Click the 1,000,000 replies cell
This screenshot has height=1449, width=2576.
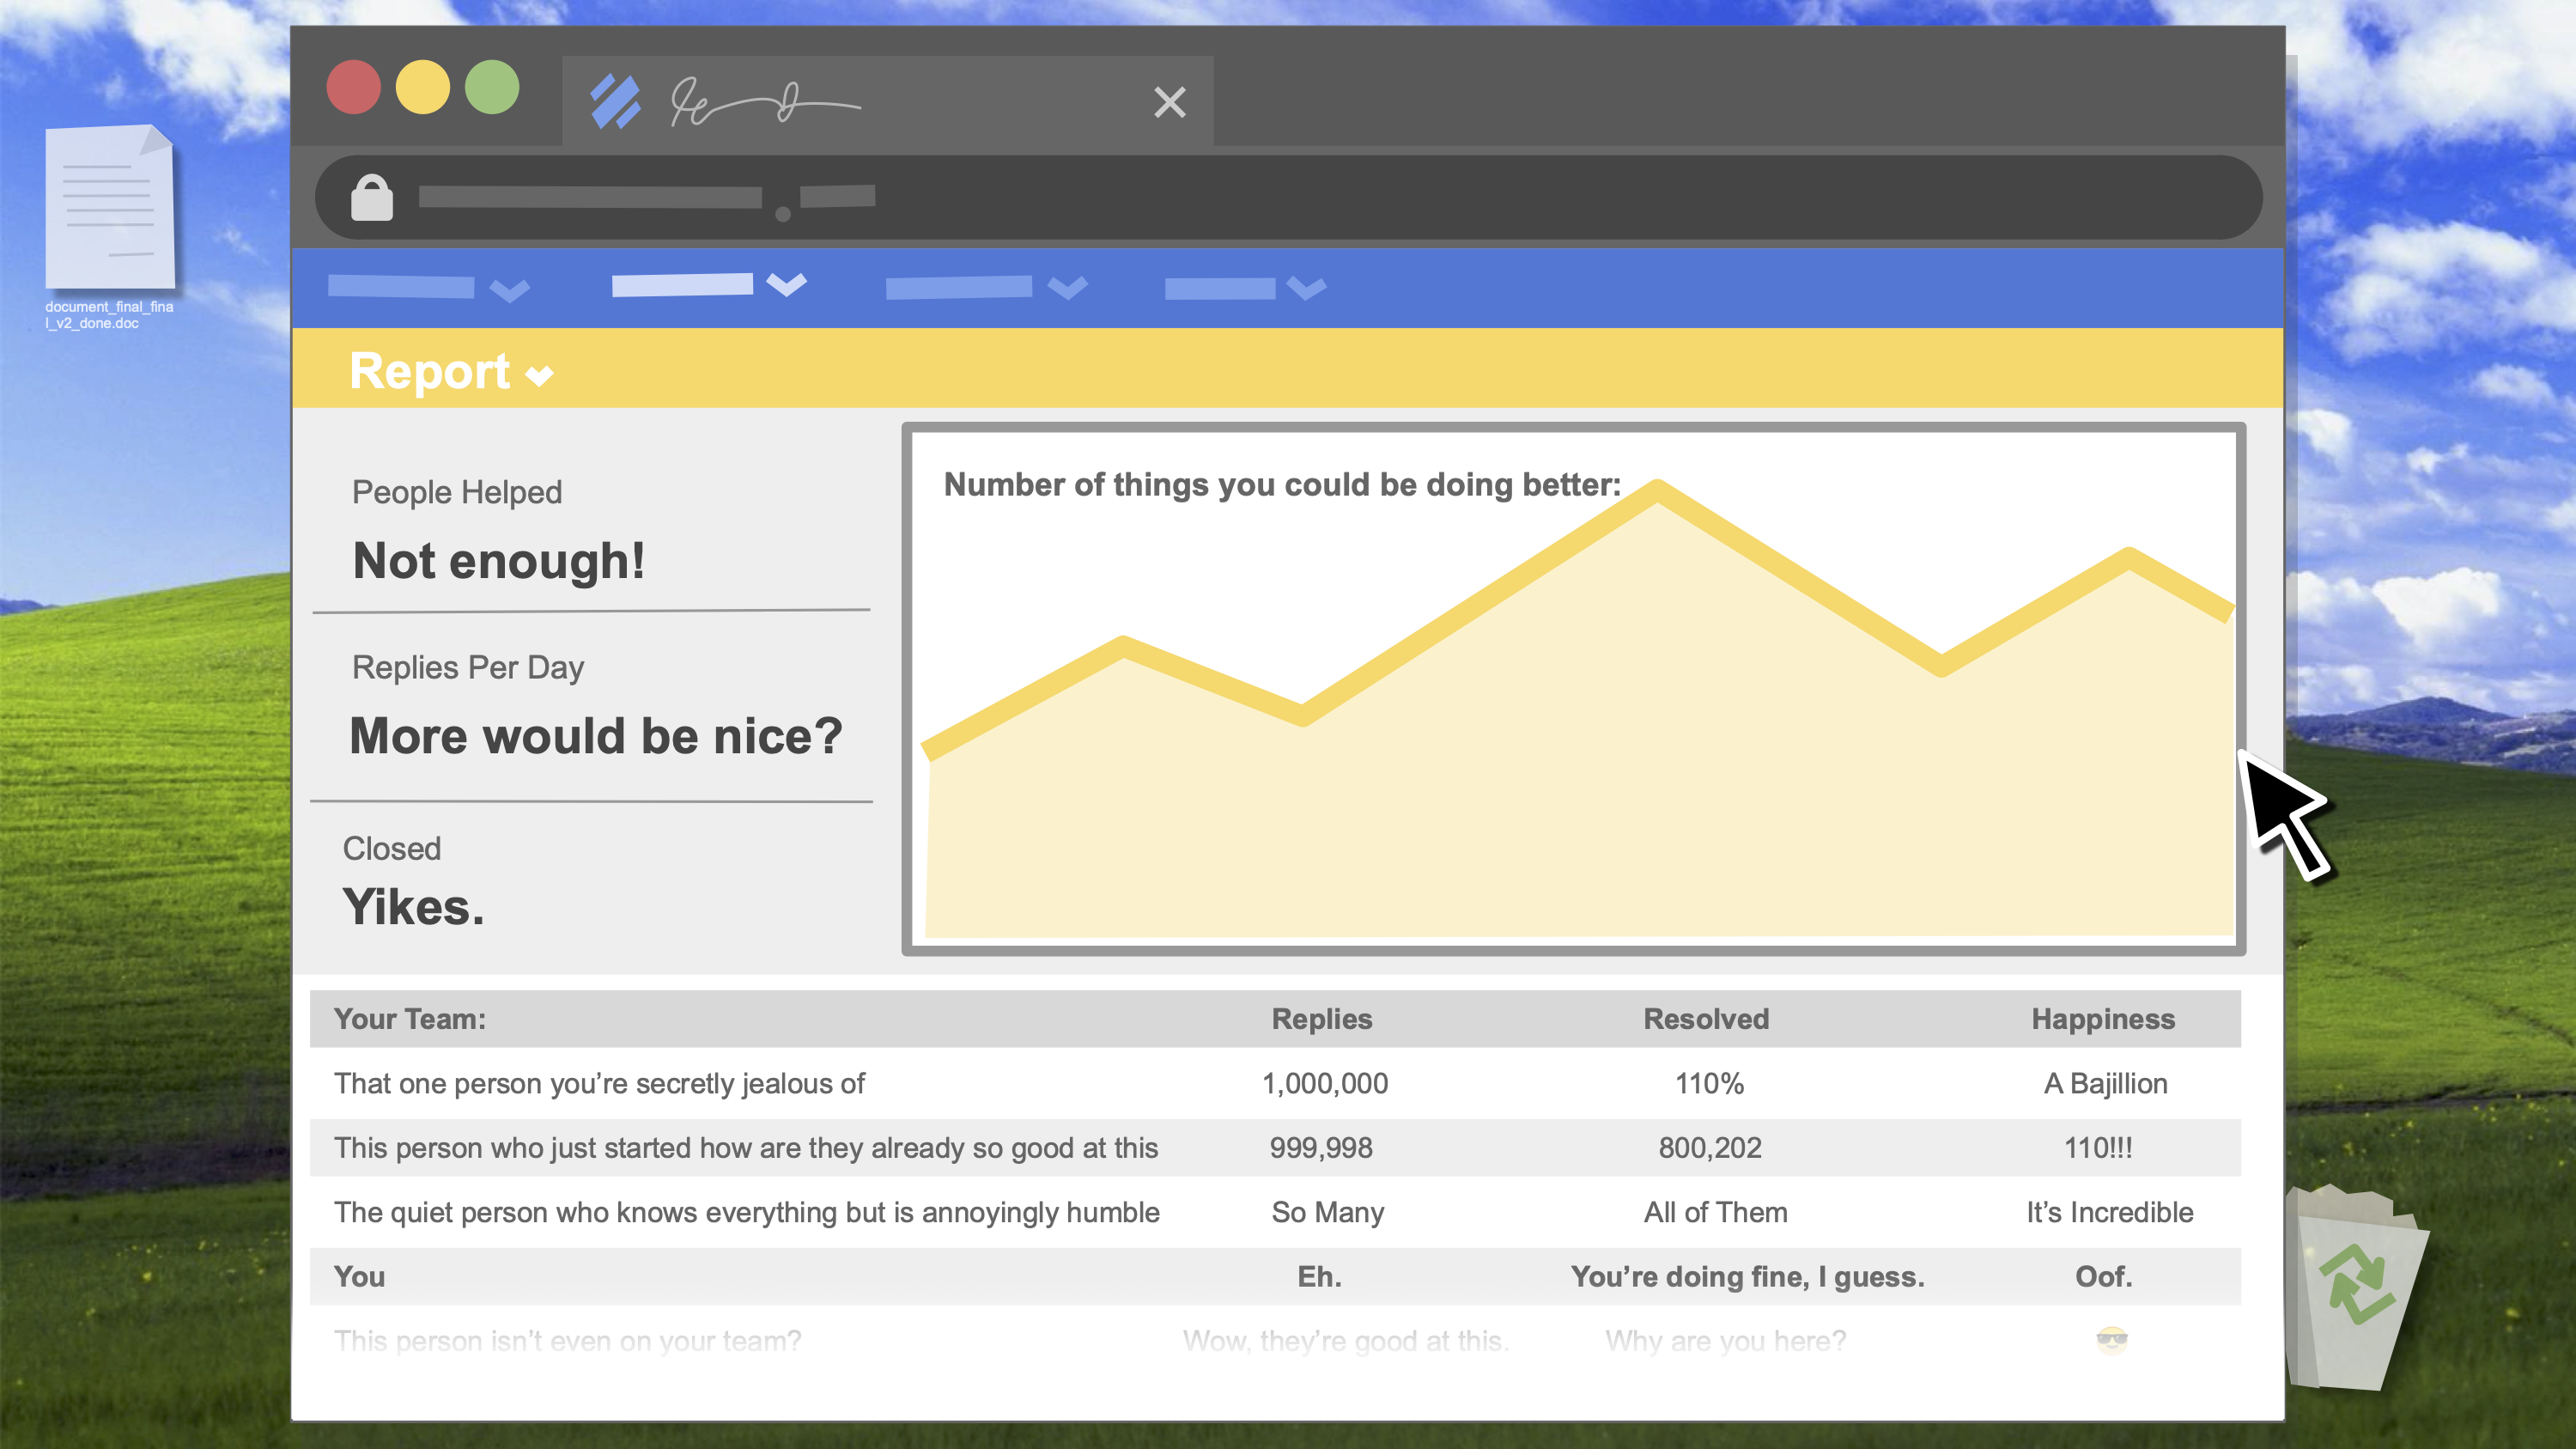(x=1325, y=1084)
